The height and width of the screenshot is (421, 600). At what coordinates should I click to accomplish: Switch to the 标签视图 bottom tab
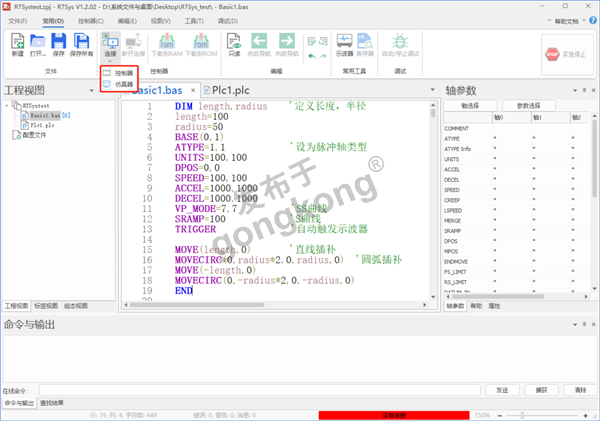46,306
